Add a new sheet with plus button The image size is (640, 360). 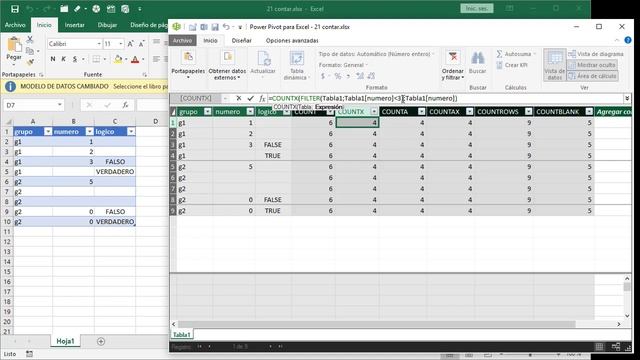click(101, 341)
